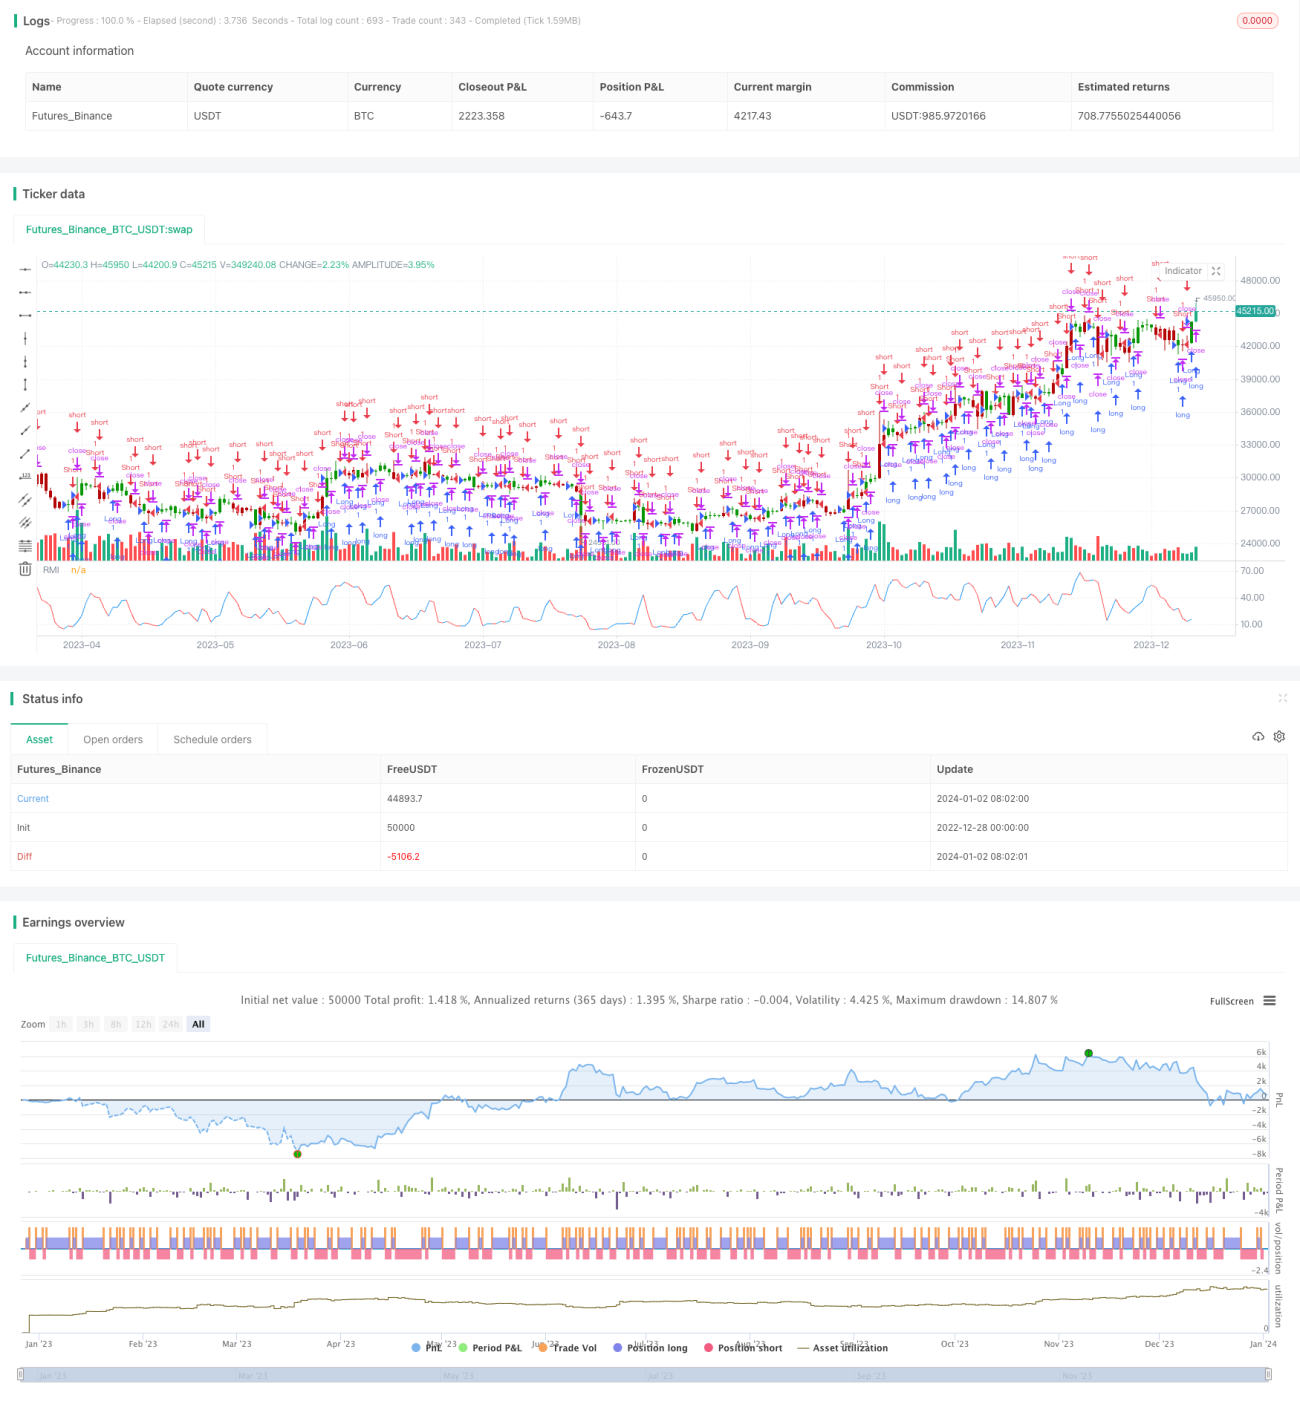Toggle the PnL series in legend
1300x1404 pixels.
[x=427, y=1348]
